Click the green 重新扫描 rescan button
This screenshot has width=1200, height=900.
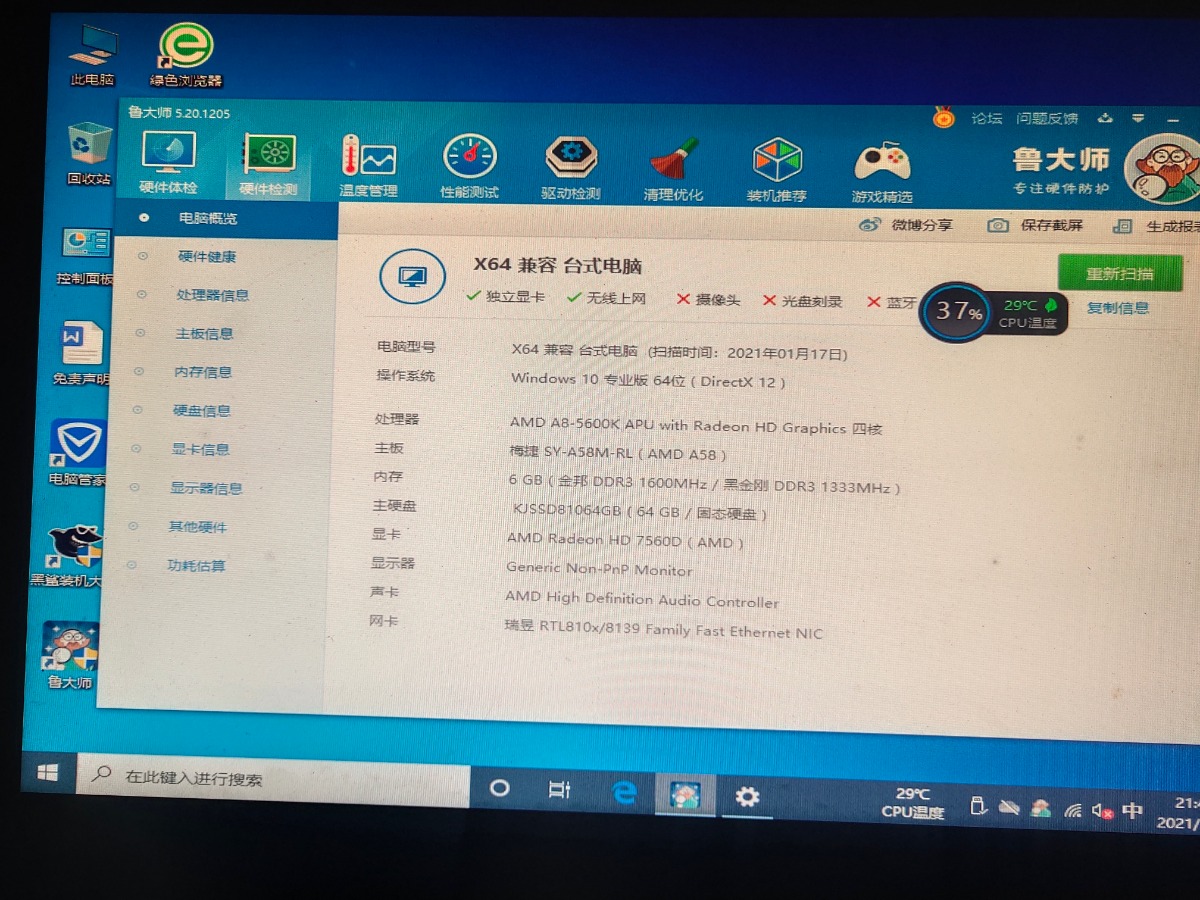point(1120,273)
